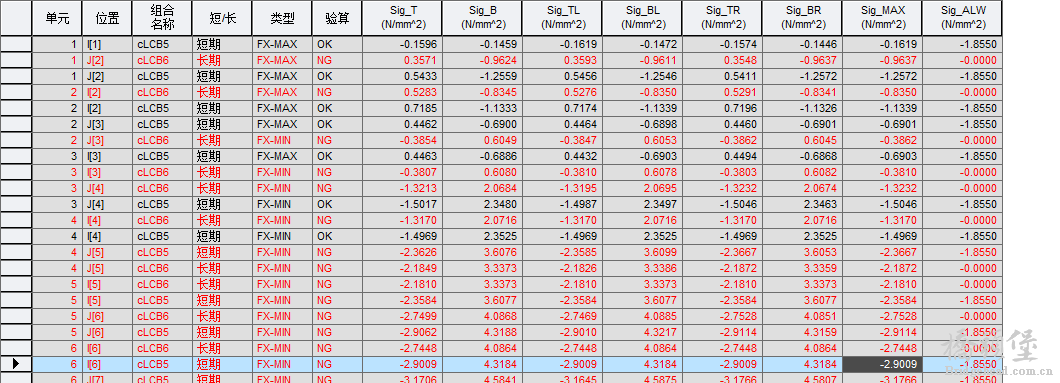This screenshot has height=383, width=1060.
Task: Click row selector of first row
Action: click(x=16, y=45)
